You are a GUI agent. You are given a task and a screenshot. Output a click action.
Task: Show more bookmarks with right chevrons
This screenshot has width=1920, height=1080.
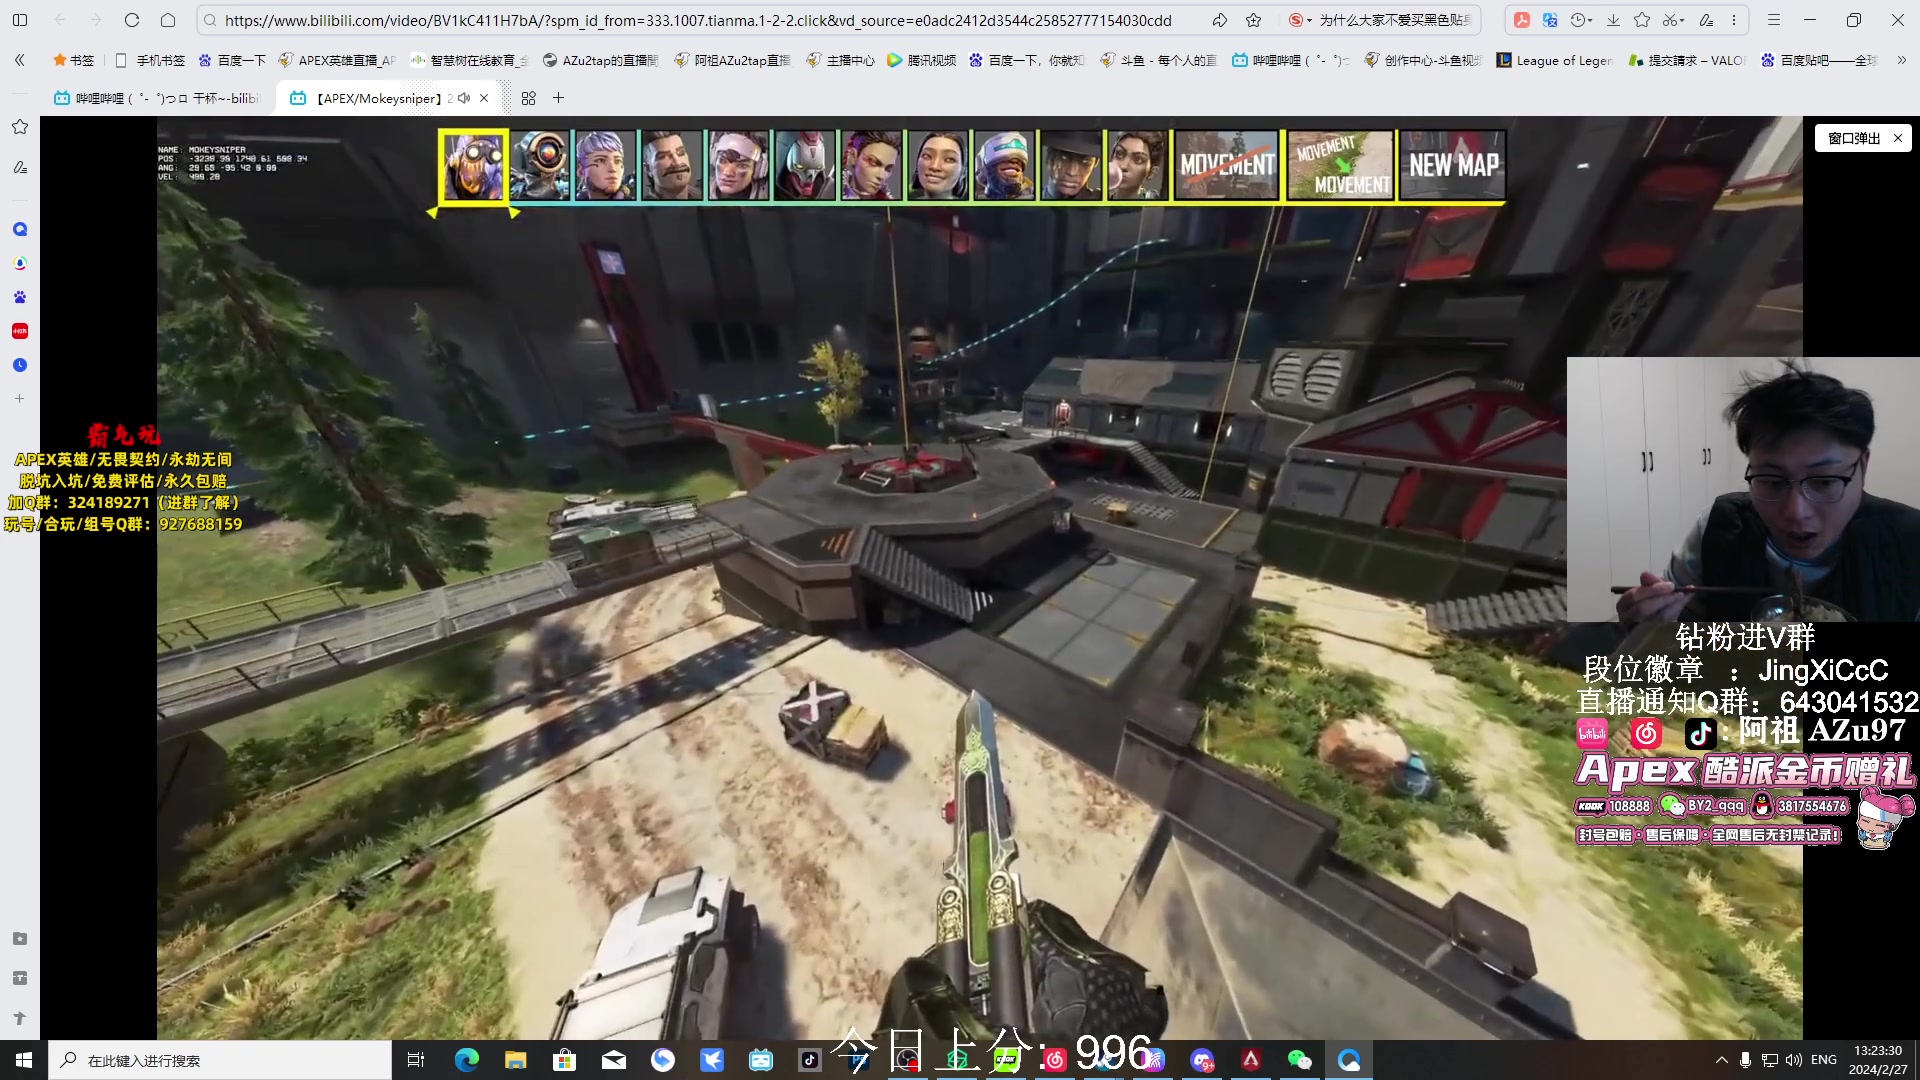coord(1902,60)
